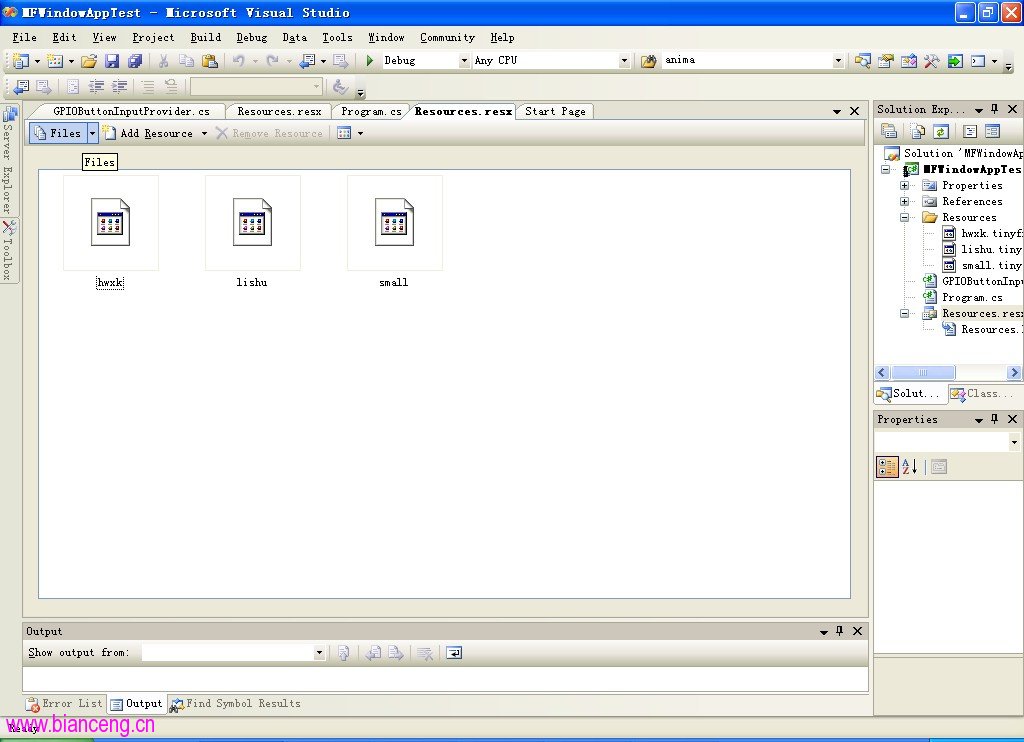Screen dimensions: 1024x742
Task: Toggle Alphabetical sort in Properties panel
Action: click(x=910, y=466)
